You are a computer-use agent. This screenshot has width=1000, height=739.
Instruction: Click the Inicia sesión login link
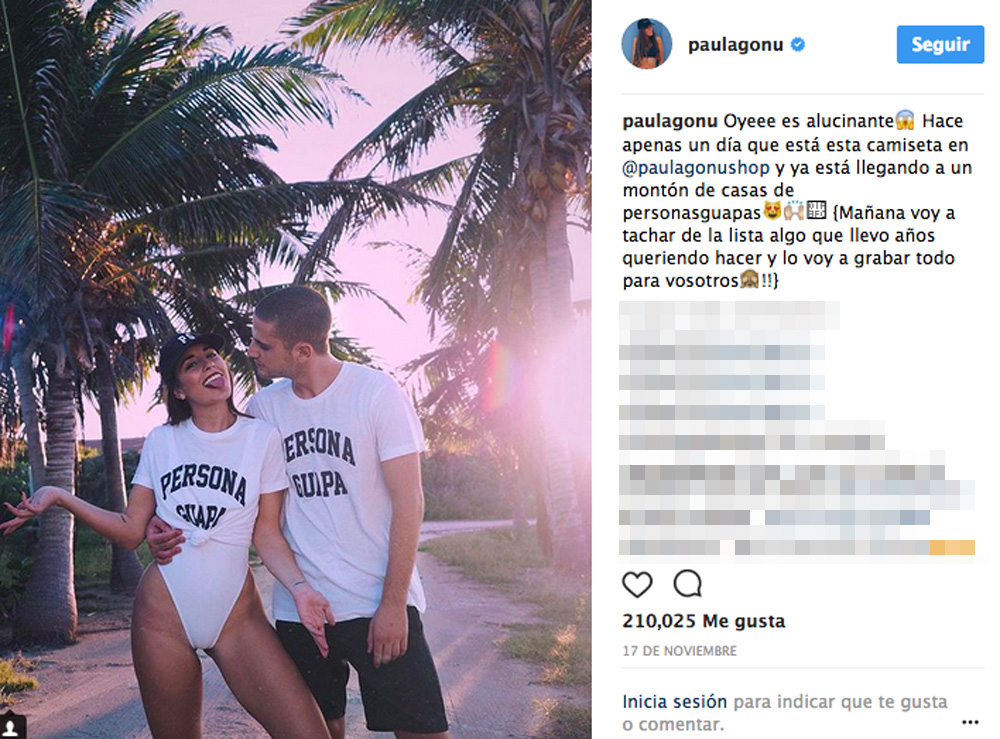(675, 701)
